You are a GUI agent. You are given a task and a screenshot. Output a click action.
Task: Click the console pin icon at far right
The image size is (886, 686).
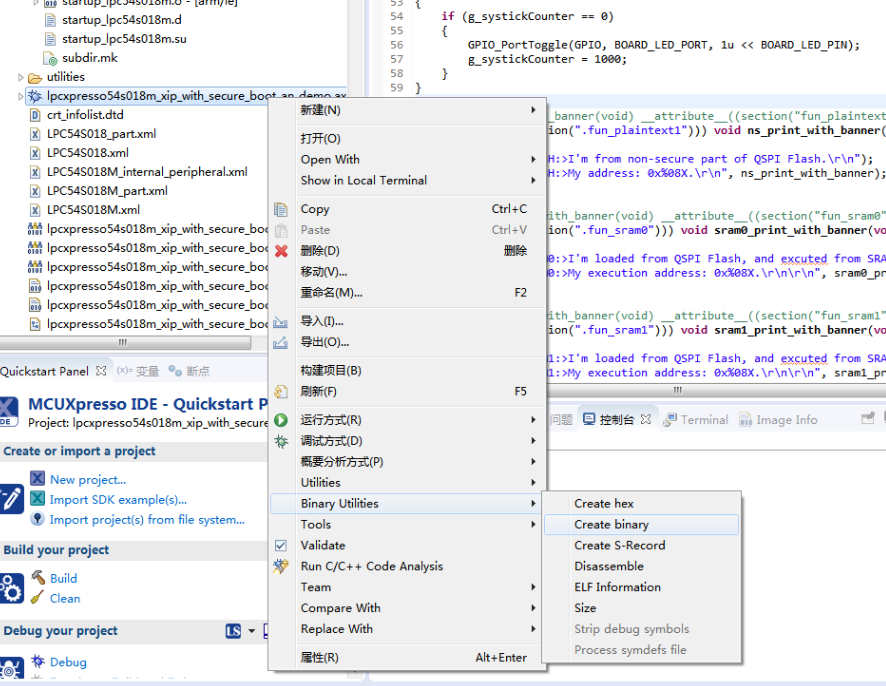click(x=867, y=418)
